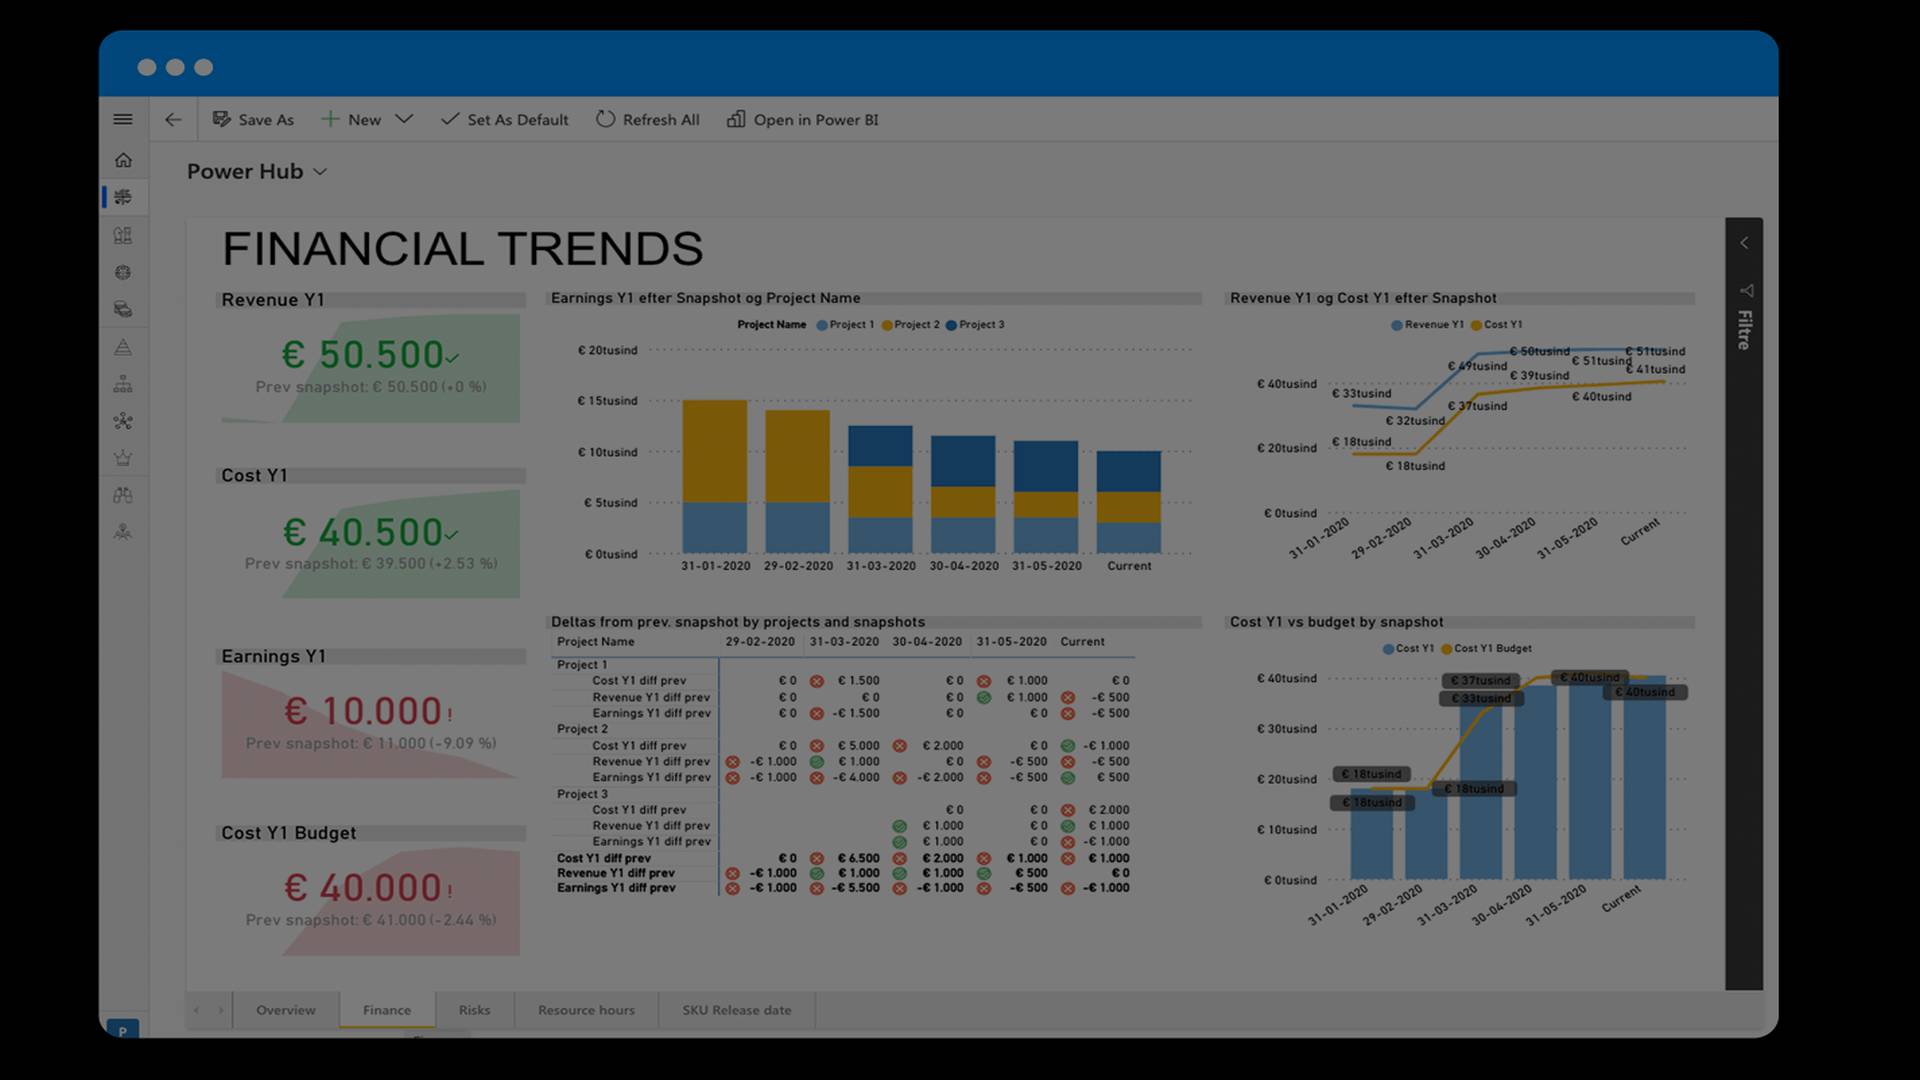This screenshot has height=1080, width=1920.
Task: Click Save As button
Action: [x=254, y=120]
